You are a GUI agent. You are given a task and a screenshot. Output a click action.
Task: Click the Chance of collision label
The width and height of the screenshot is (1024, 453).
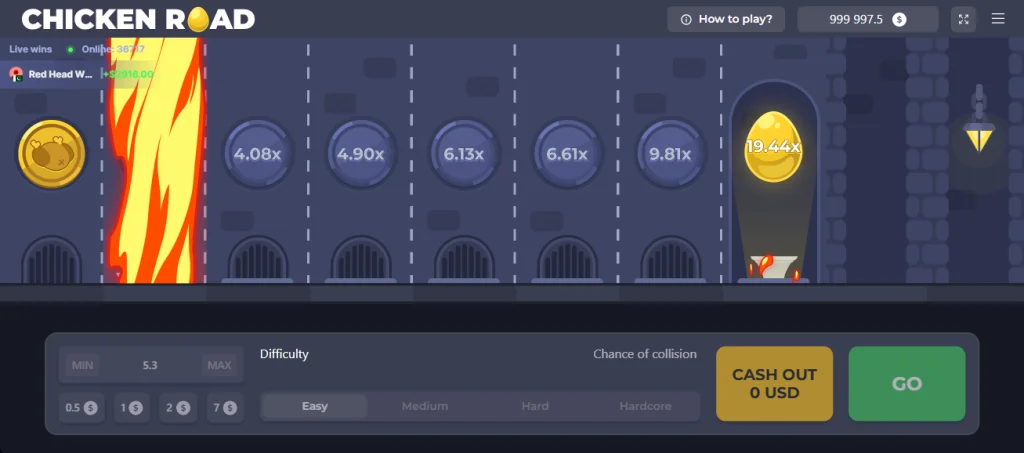click(645, 354)
